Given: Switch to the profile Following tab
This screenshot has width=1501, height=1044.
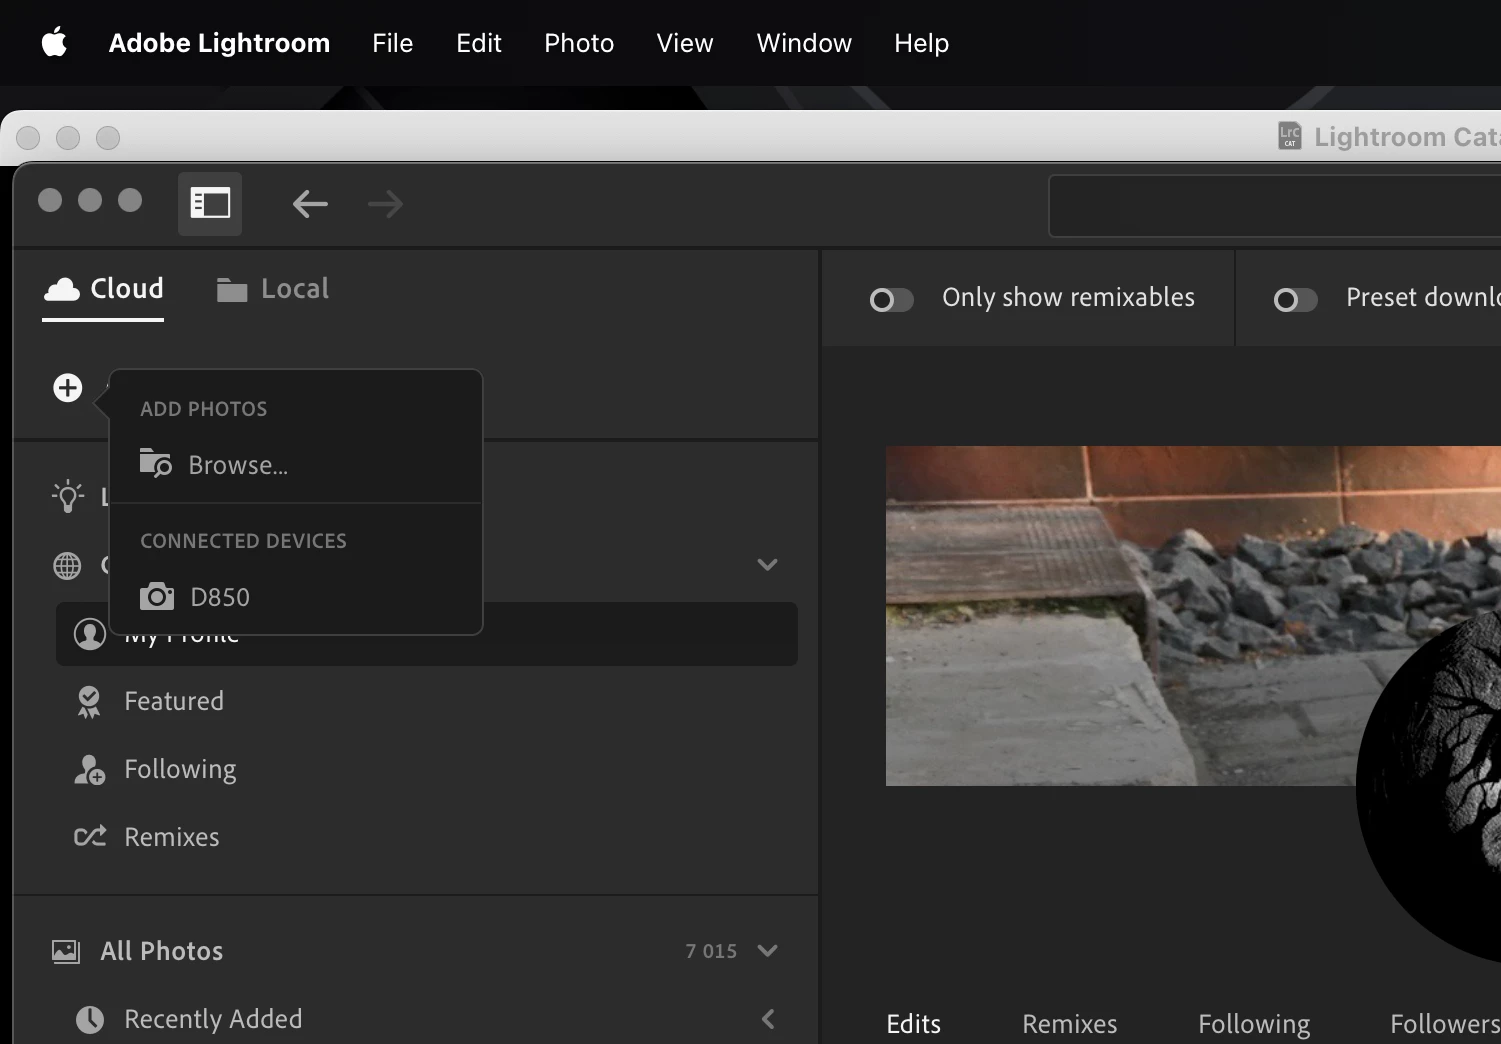Looking at the screenshot, I should [x=1254, y=1024].
